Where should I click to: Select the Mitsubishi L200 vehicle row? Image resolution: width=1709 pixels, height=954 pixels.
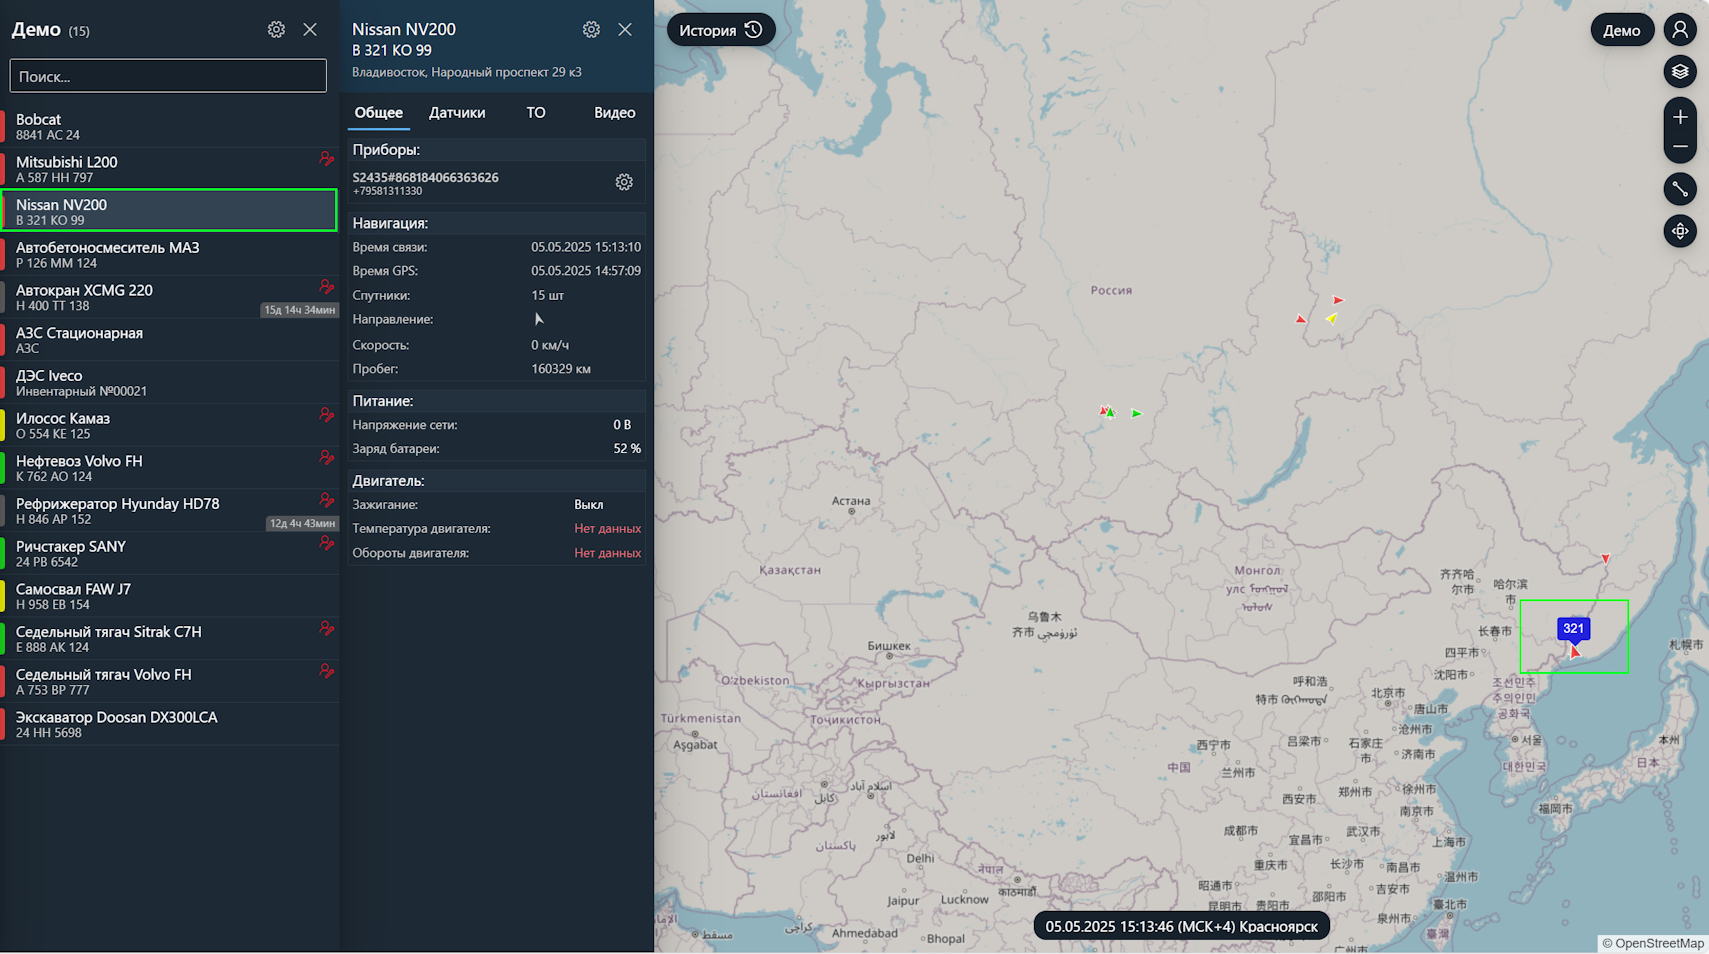[169, 169]
